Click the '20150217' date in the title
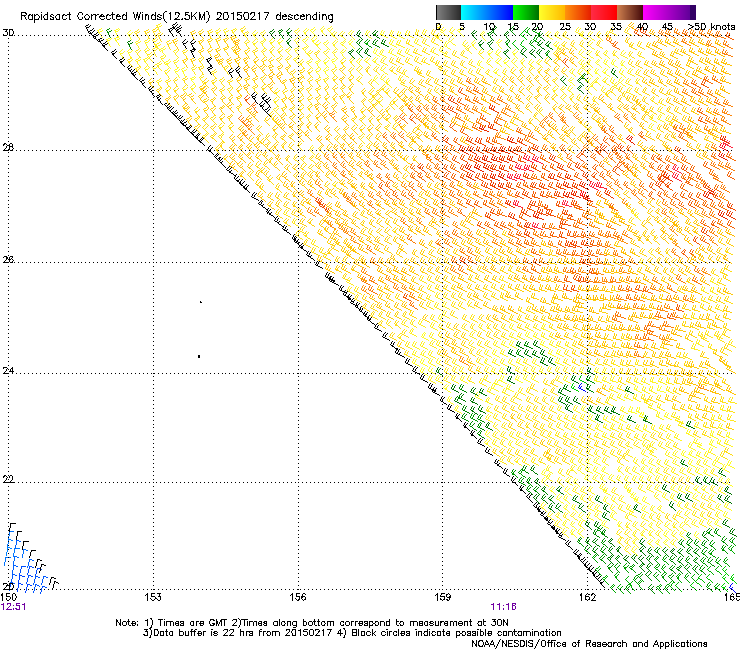Screen dimensions: 740x650 pos(243,17)
